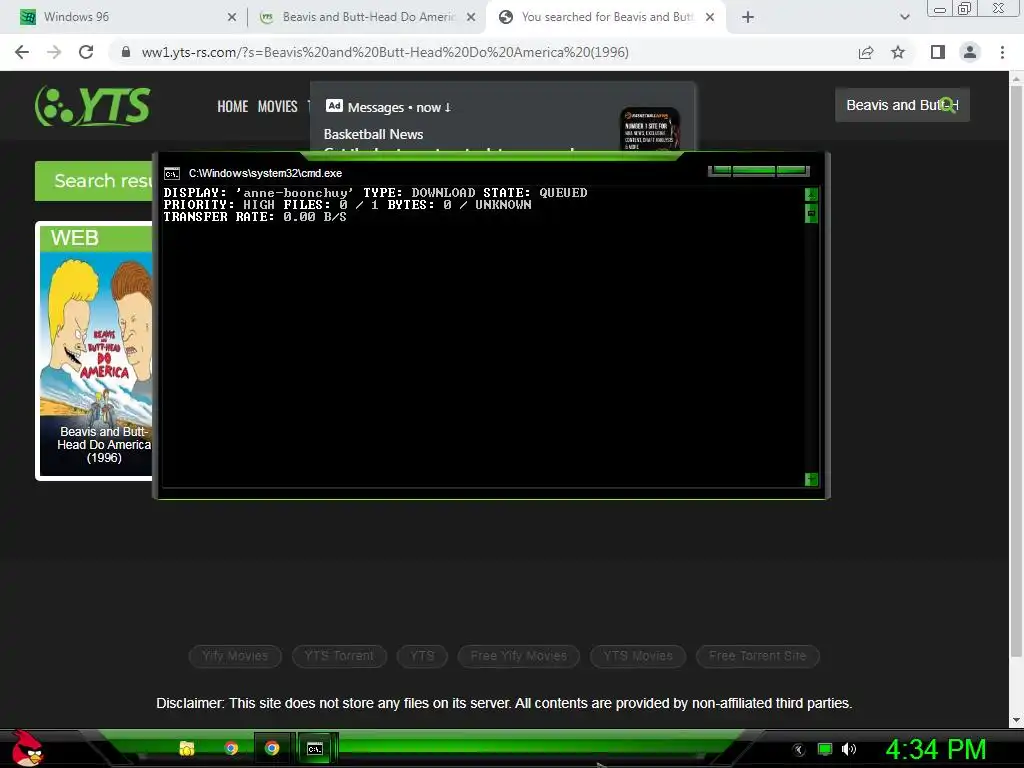Click 'Beavis and Butt-Head Do America (1996)' title
The height and width of the screenshot is (768, 1024).
click(x=104, y=445)
